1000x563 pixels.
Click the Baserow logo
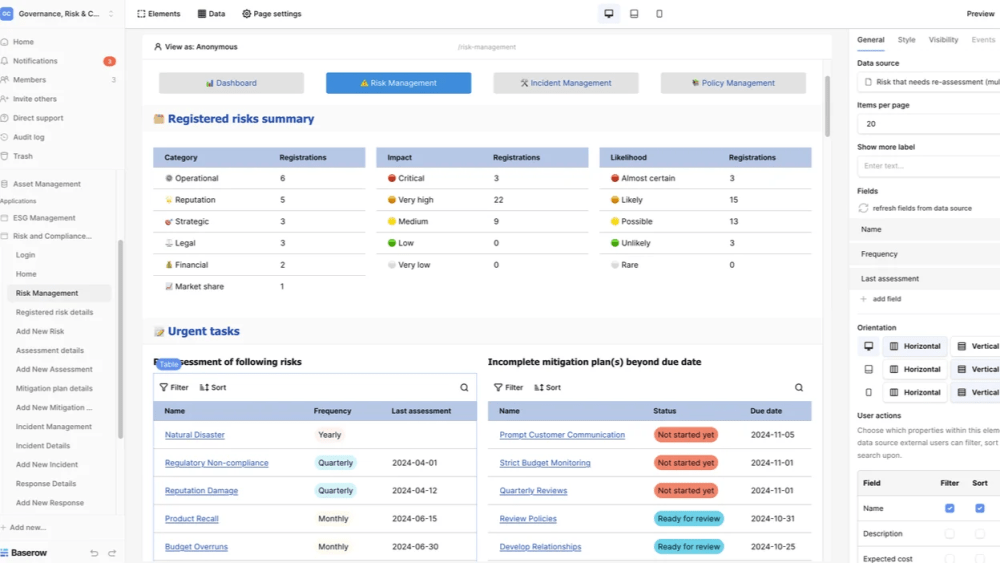[24, 553]
